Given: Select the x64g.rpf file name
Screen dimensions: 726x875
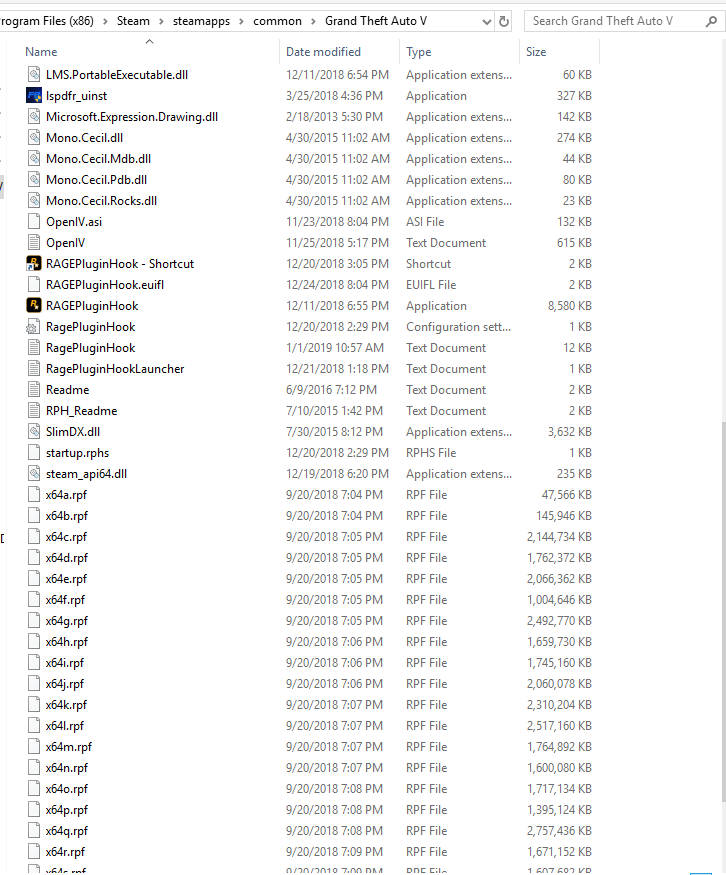Looking at the screenshot, I should pos(66,621).
